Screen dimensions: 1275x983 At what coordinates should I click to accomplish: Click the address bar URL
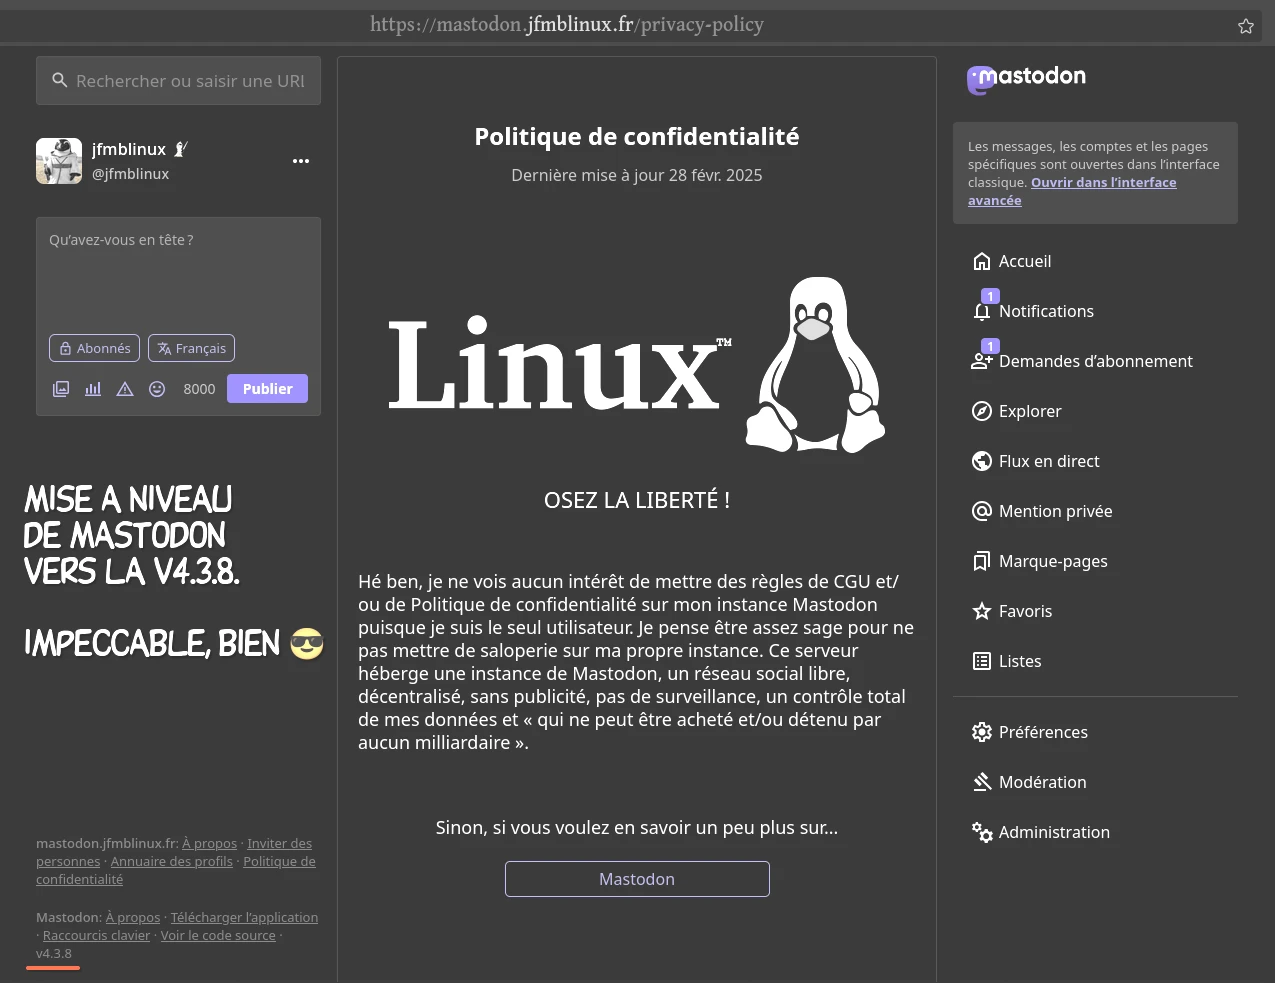[567, 24]
